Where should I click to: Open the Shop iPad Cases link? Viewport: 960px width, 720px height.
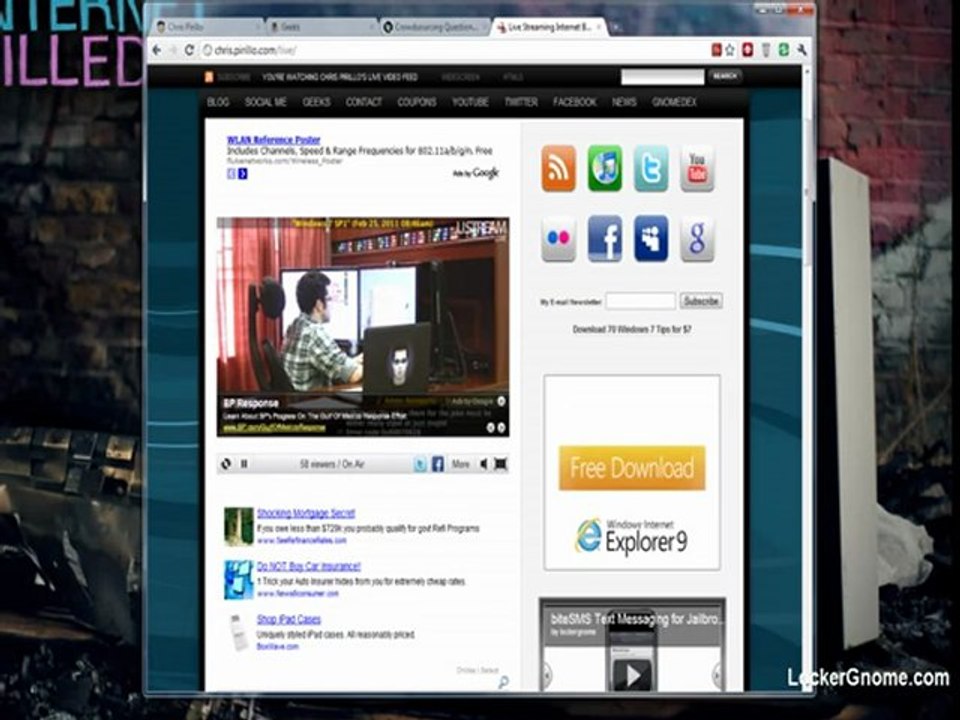(x=288, y=620)
